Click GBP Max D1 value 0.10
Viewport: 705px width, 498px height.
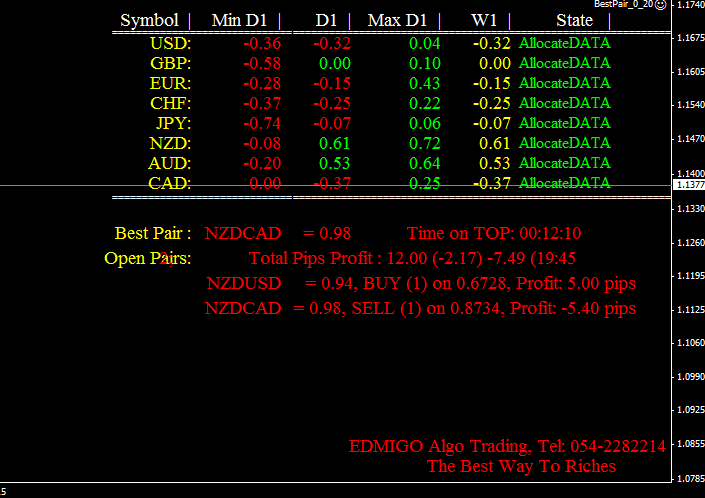[425, 63]
